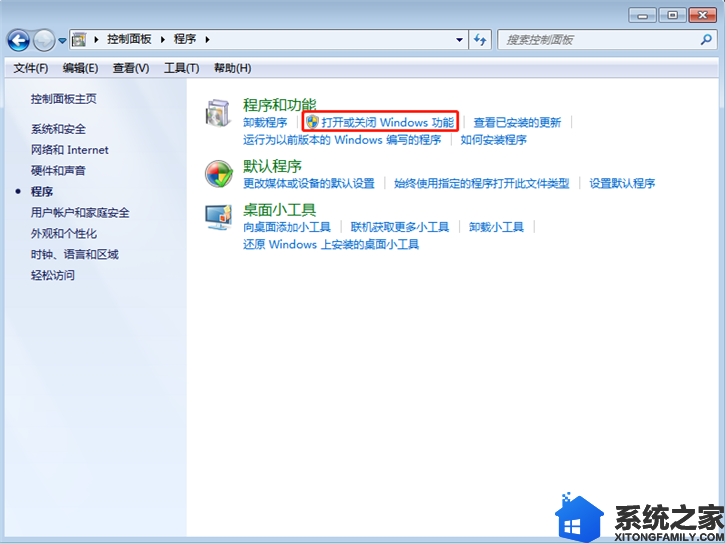Open 打开或关闭 Windows 功能 link
The width and height of the screenshot is (725, 543).
click(x=387, y=123)
